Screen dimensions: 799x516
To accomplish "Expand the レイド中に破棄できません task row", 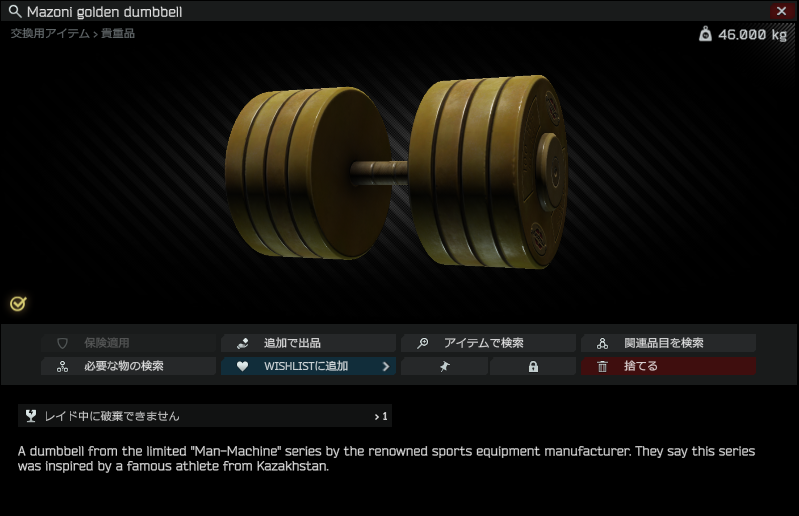I will click(205, 416).
